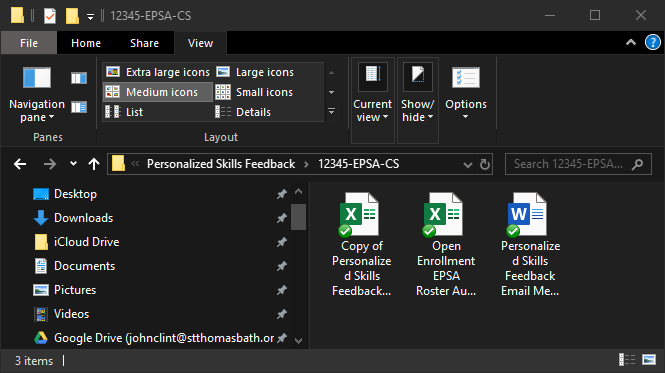This screenshot has width=665, height=373.
Task: Click the search magnifier icon
Action: [x=637, y=164]
